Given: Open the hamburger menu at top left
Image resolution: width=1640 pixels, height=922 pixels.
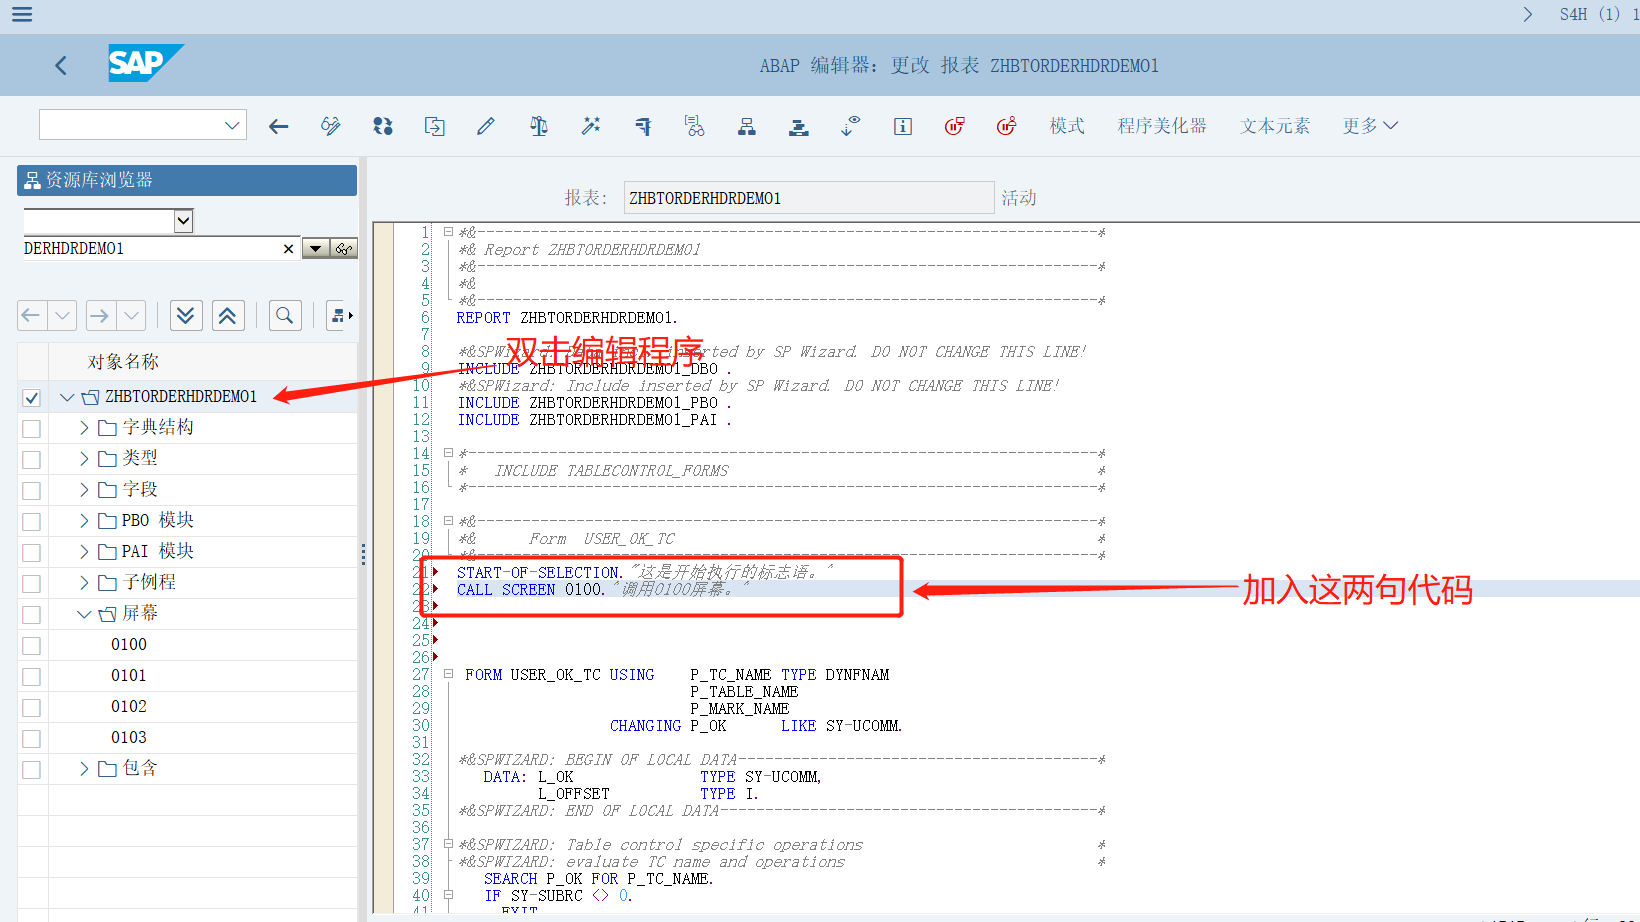Looking at the screenshot, I should (x=22, y=14).
